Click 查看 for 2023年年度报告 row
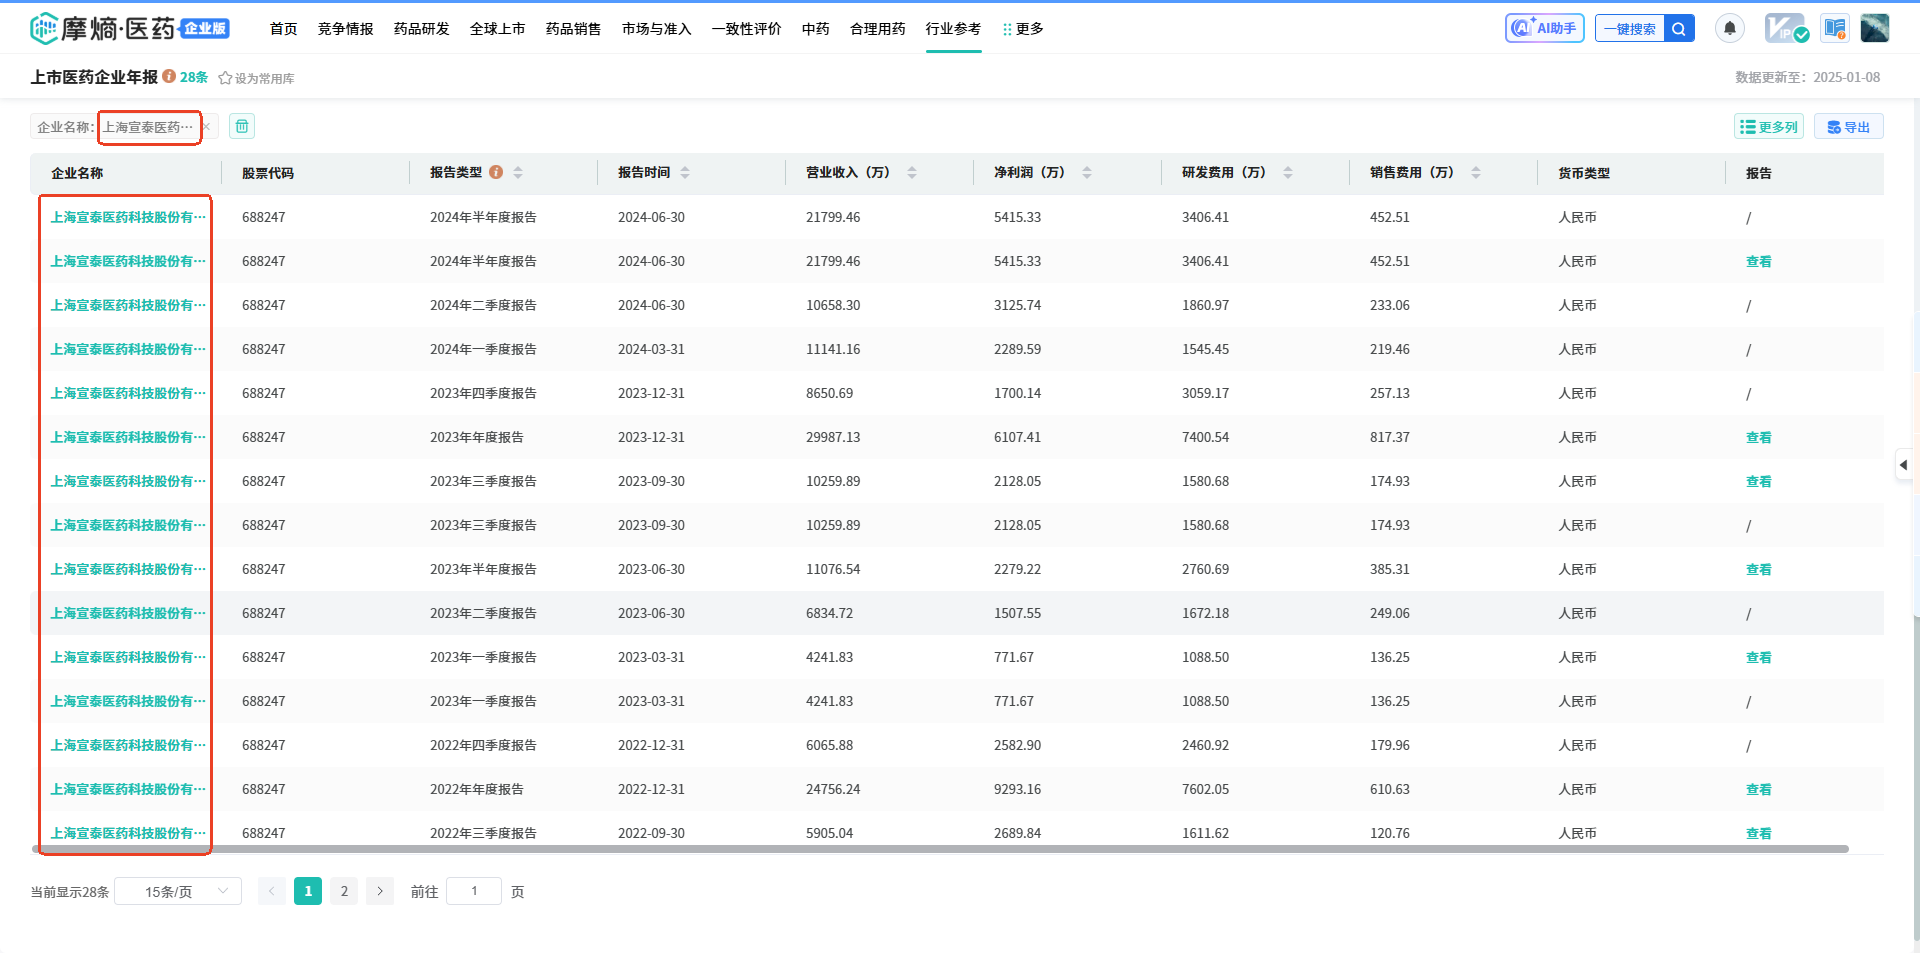The height and width of the screenshot is (953, 1920). [x=1759, y=437]
